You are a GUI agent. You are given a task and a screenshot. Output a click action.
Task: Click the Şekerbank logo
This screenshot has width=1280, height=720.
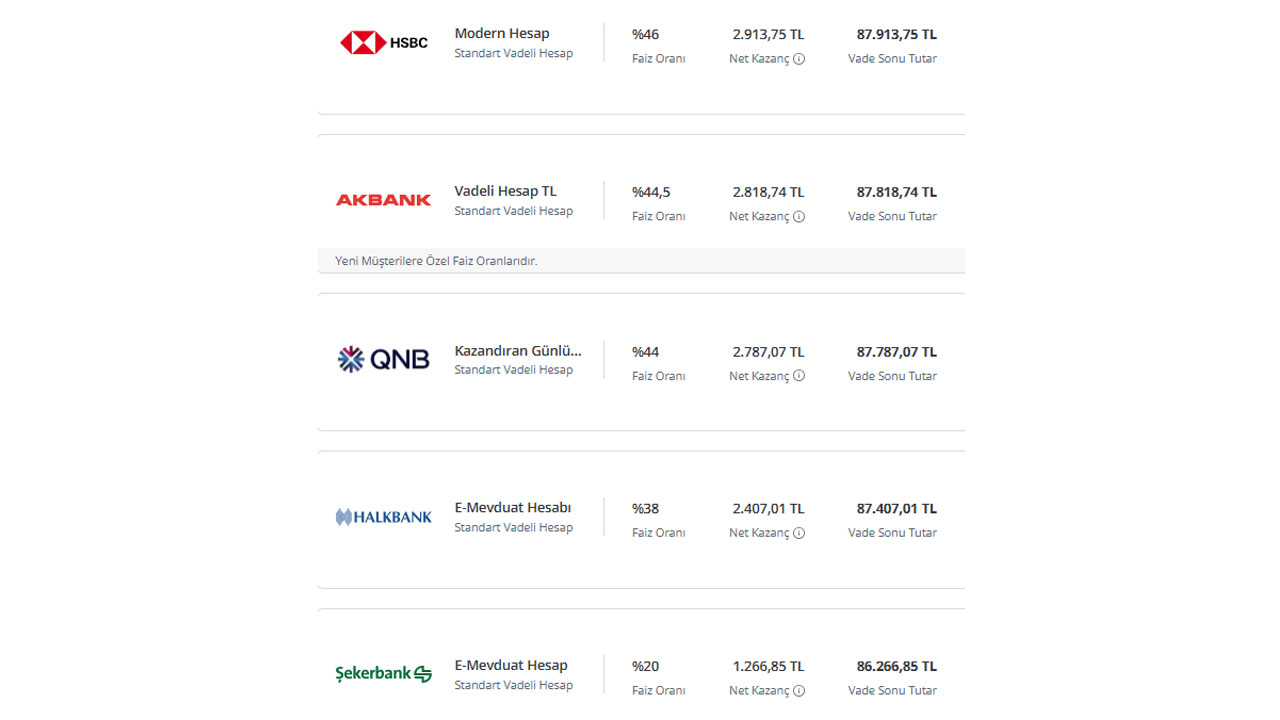384,674
